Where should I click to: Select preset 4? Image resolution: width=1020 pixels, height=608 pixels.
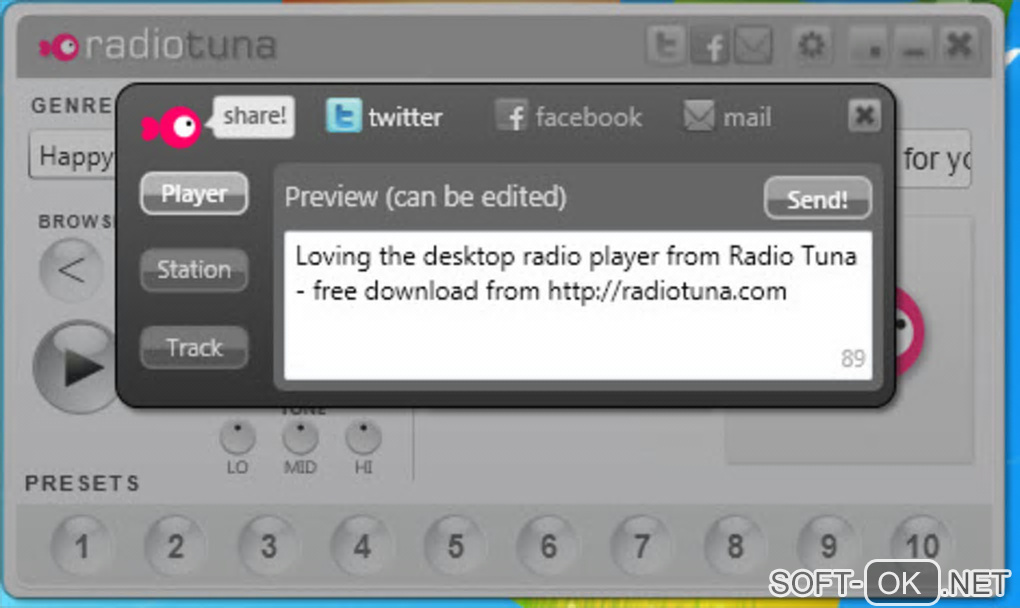tap(362, 546)
